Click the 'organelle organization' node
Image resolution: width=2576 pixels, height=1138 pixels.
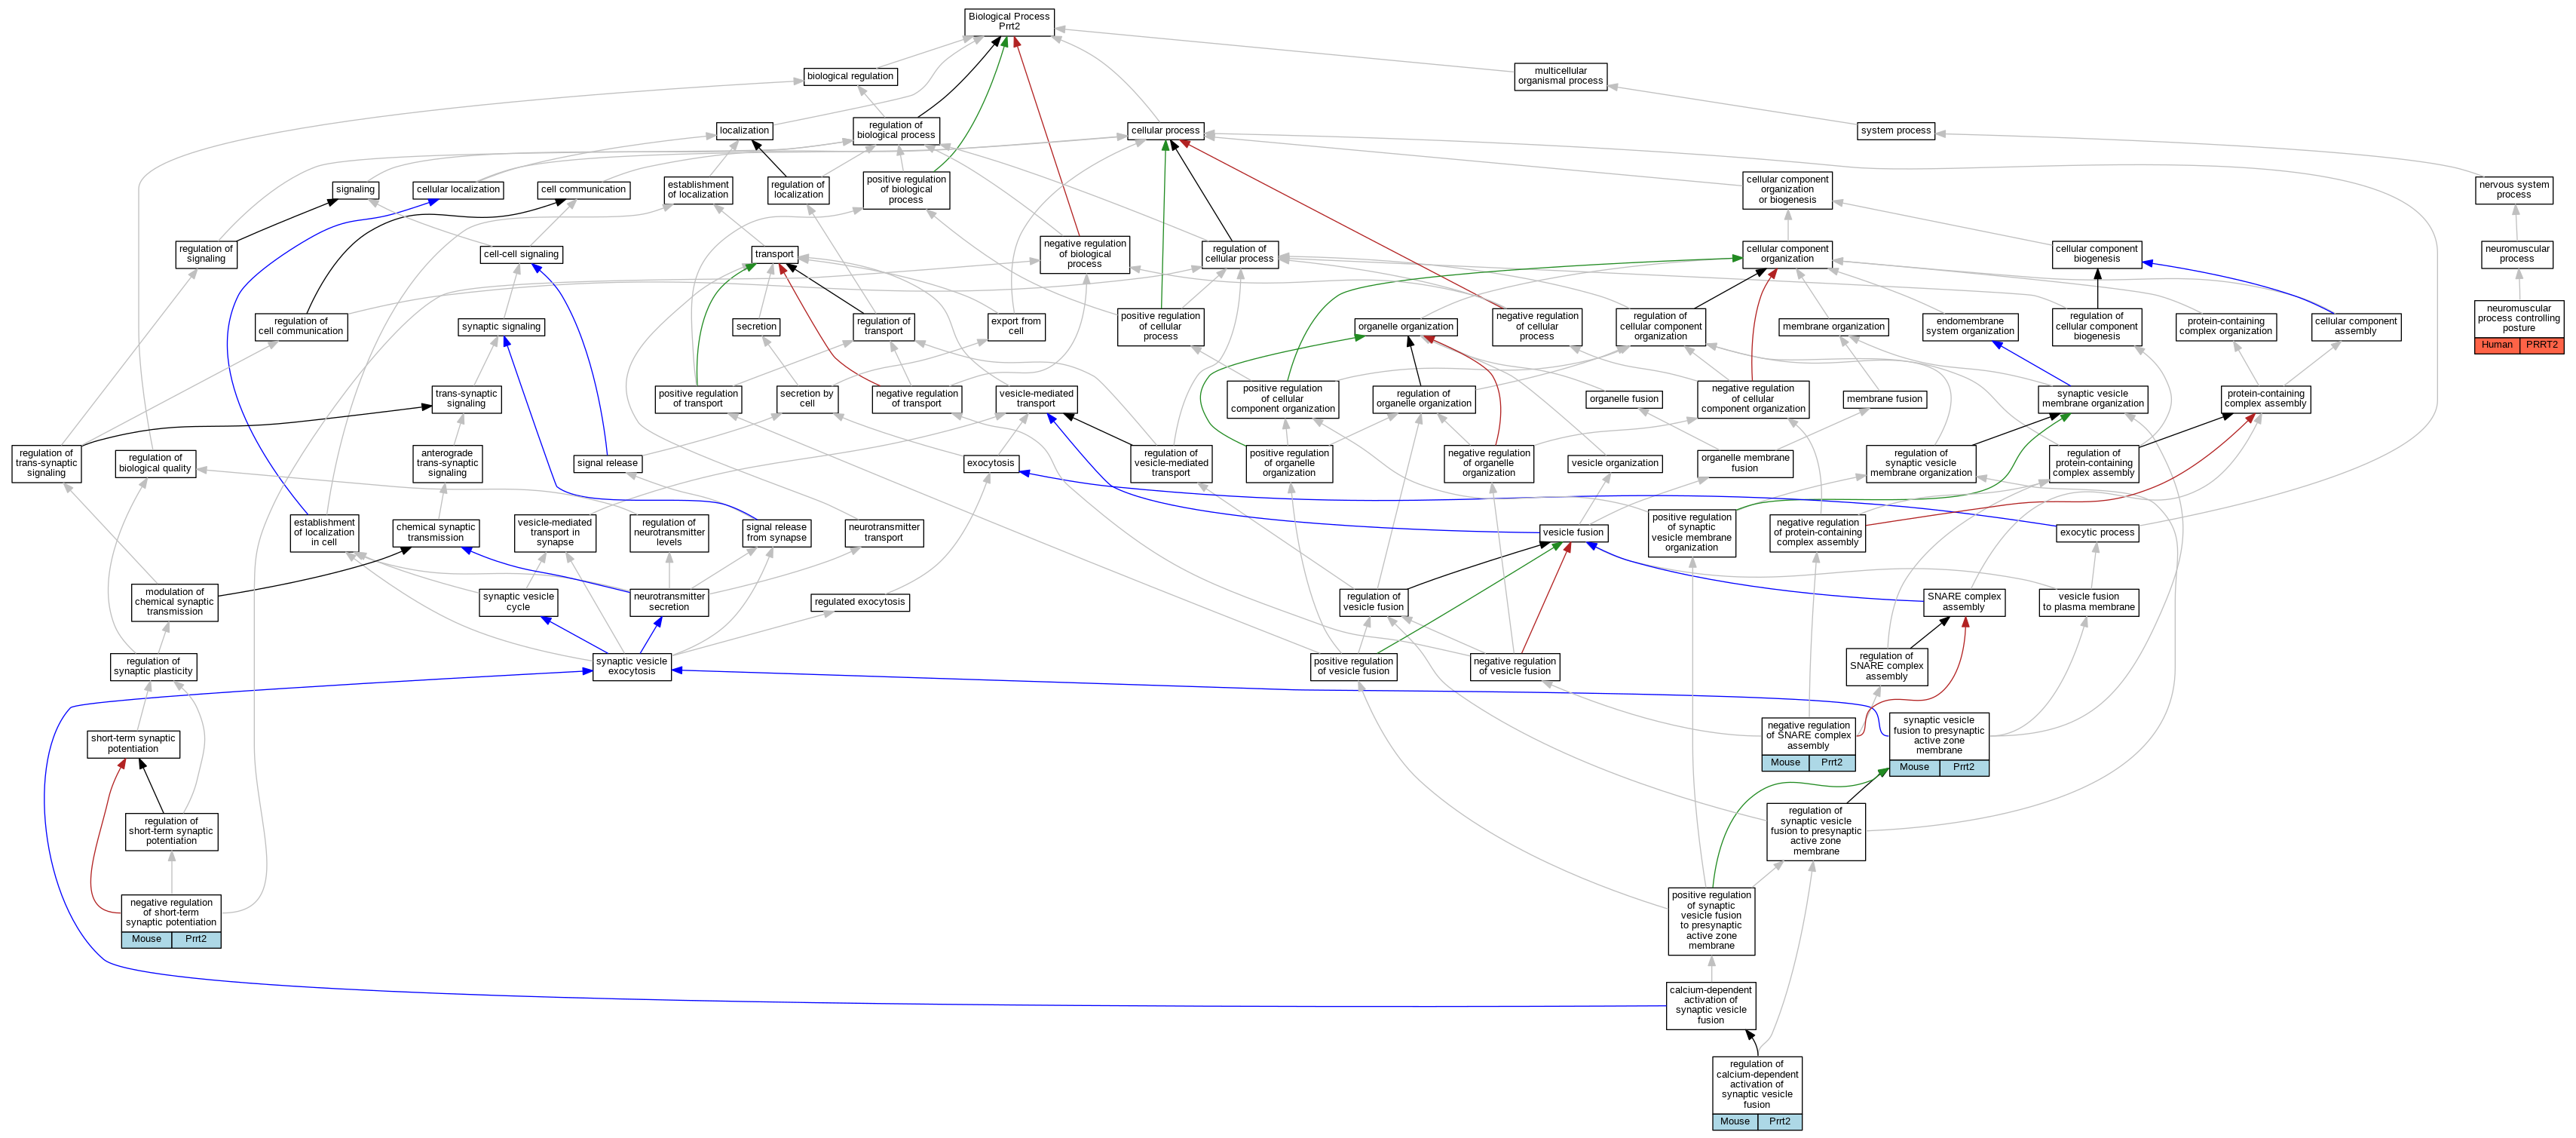click(1406, 327)
